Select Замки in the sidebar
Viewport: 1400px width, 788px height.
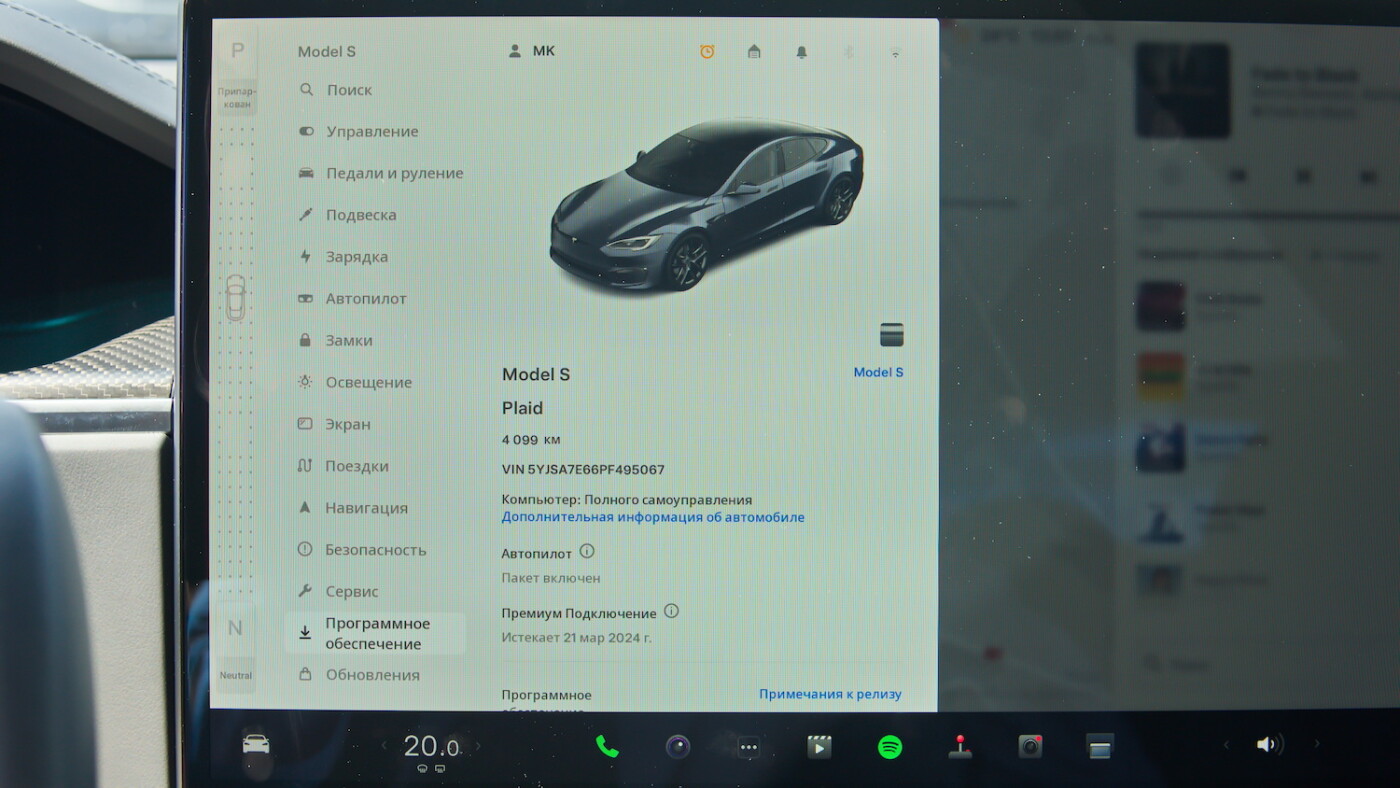[x=335, y=341]
